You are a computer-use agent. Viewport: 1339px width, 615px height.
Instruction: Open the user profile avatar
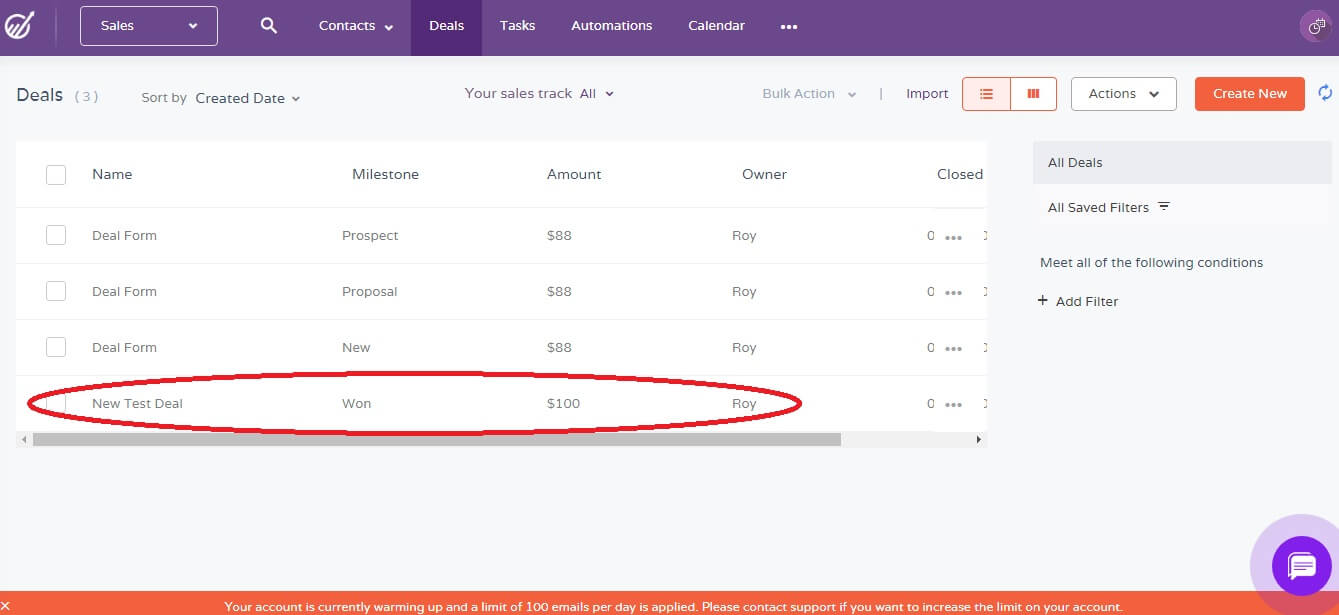[x=1316, y=26]
